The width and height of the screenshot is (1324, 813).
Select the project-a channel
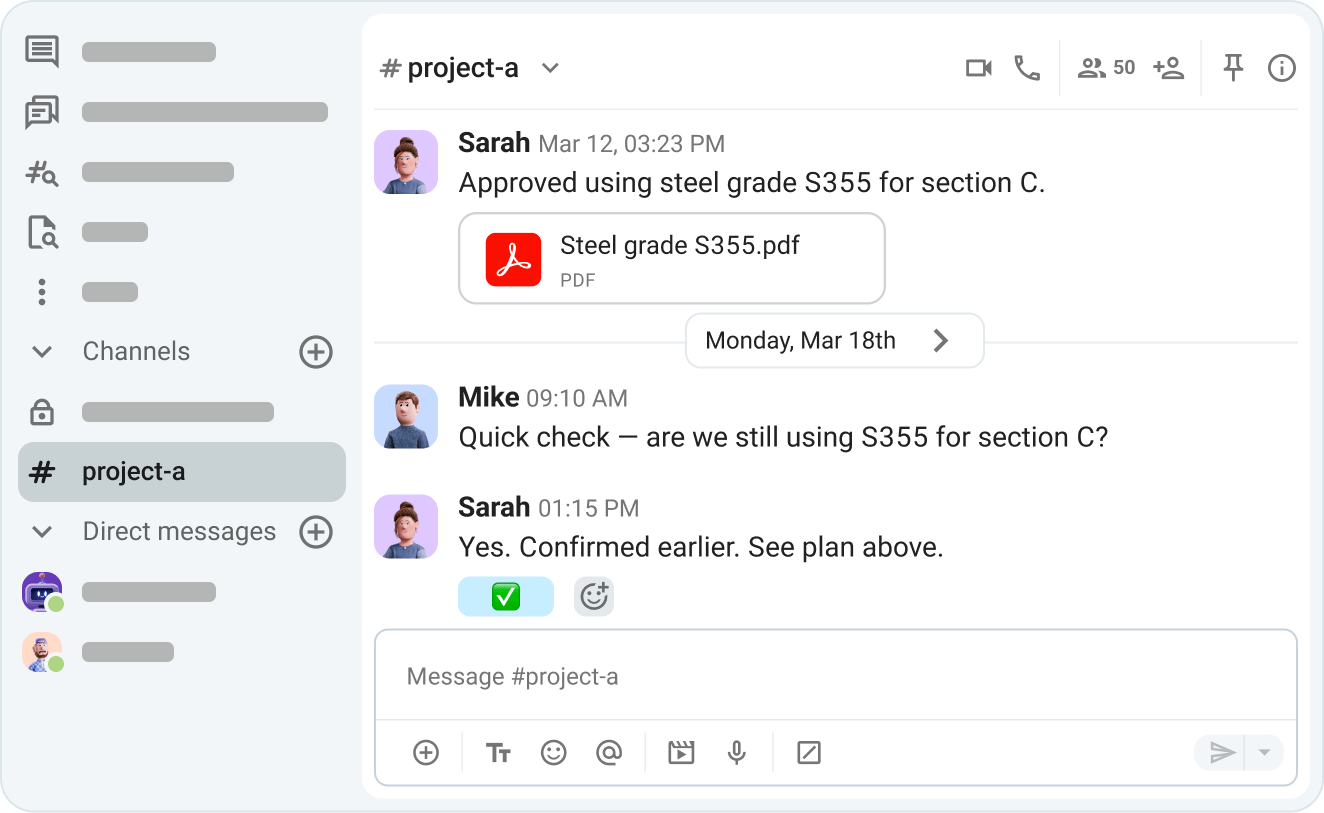point(181,471)
